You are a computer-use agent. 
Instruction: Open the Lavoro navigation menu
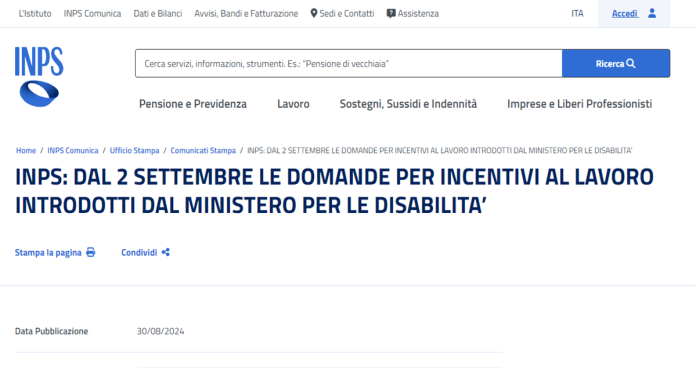(x=293, y=104)
